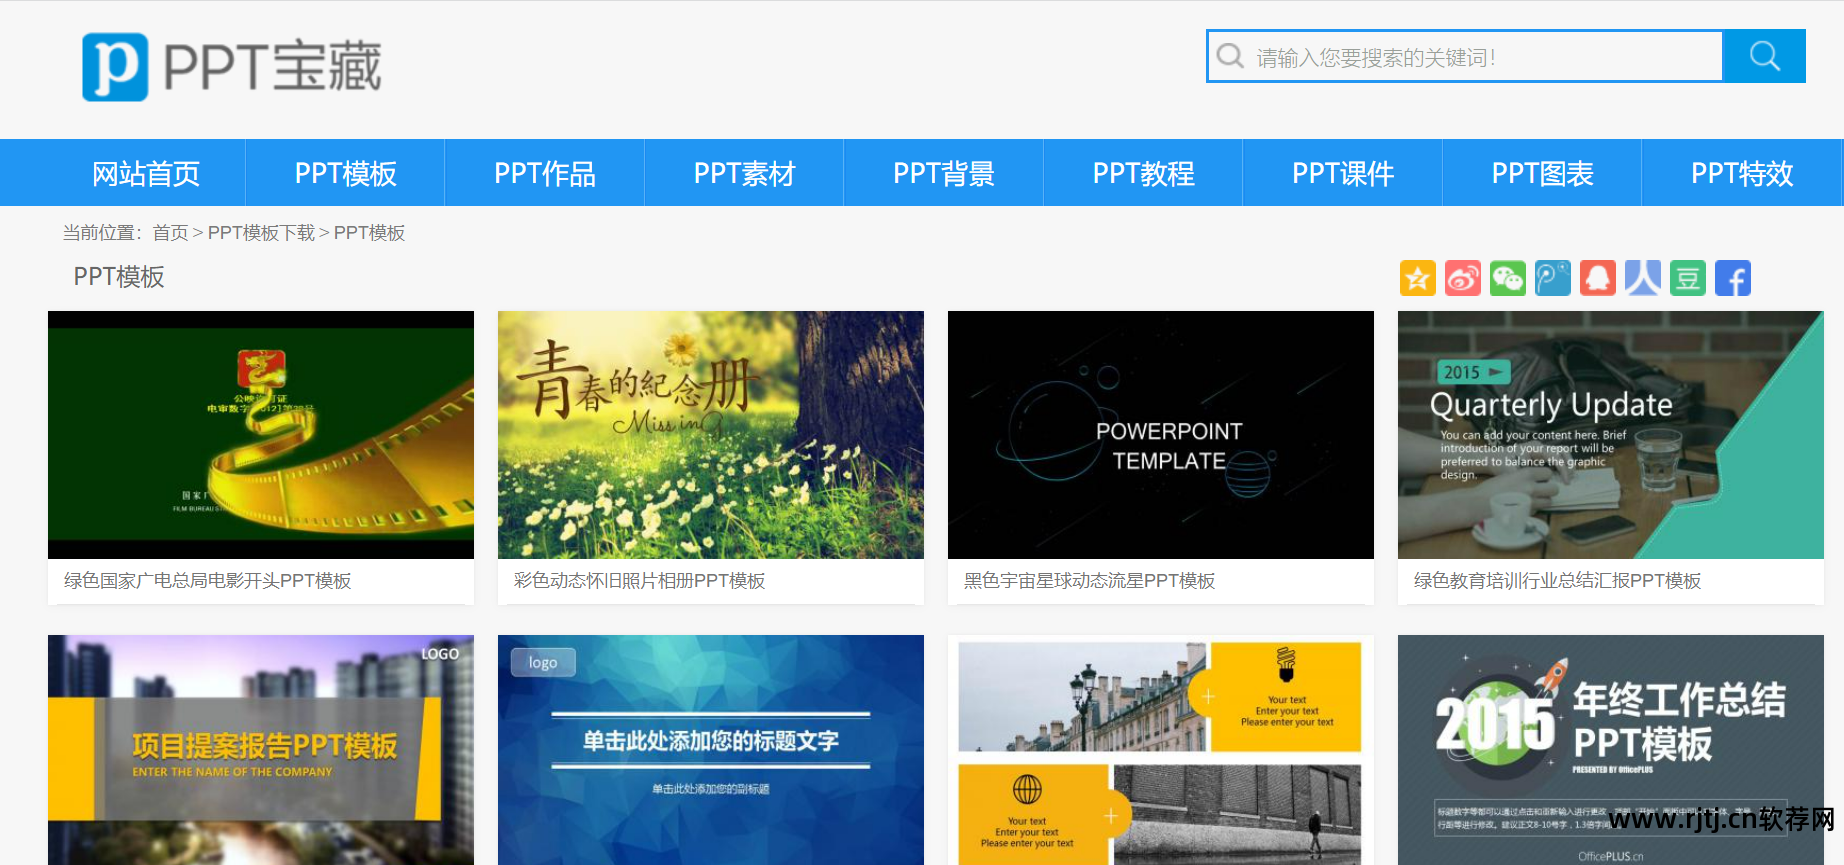Click the PPT模板 section heading
This screenshot has width=1844, height=865.
(119, 277)
